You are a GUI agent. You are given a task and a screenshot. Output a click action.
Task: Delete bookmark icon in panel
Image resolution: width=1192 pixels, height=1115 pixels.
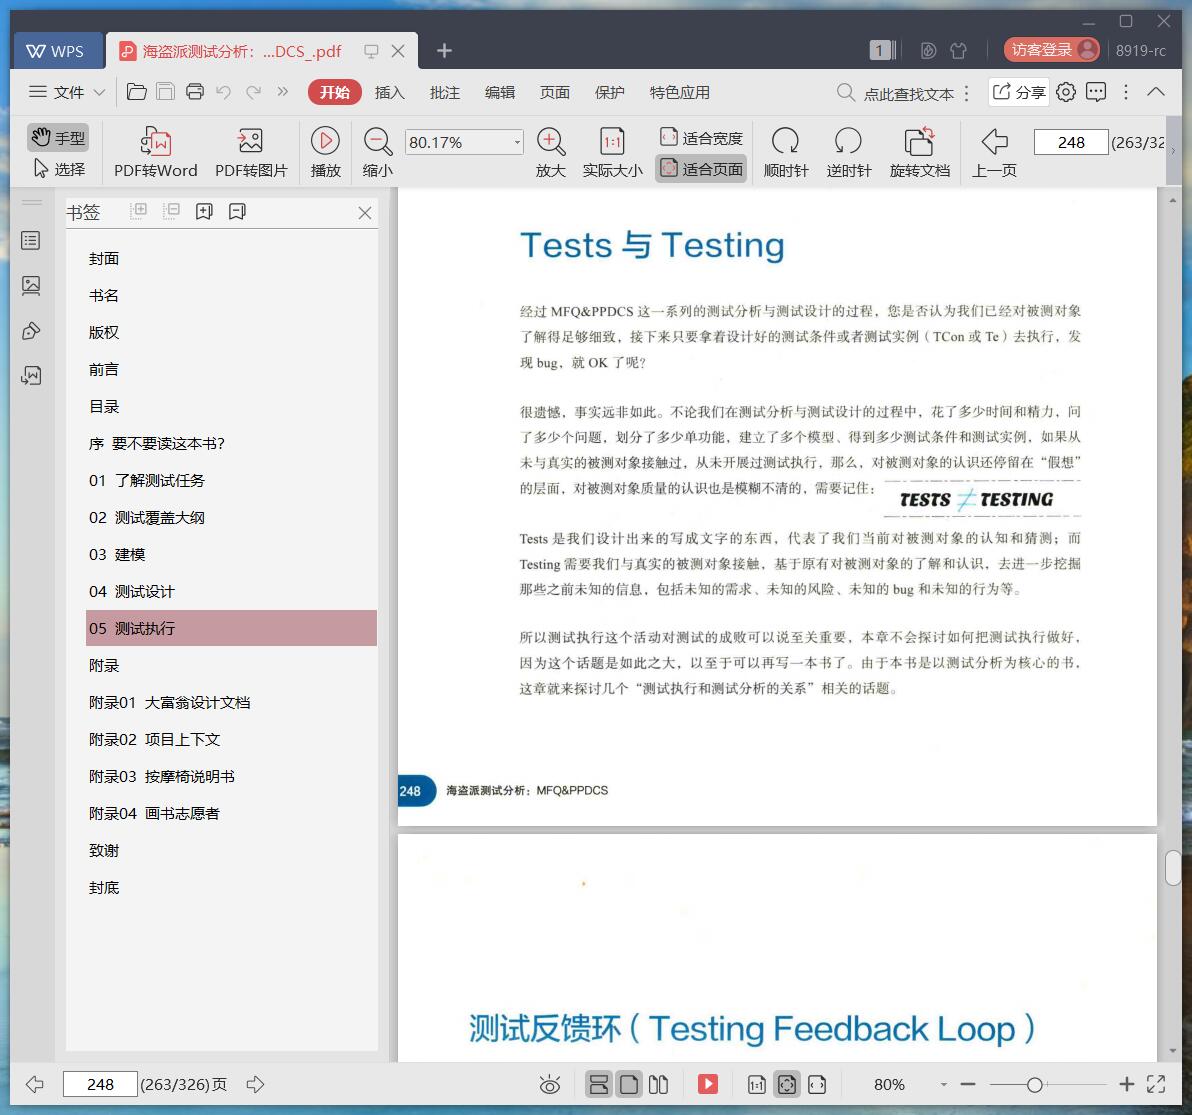coord(237,211)
